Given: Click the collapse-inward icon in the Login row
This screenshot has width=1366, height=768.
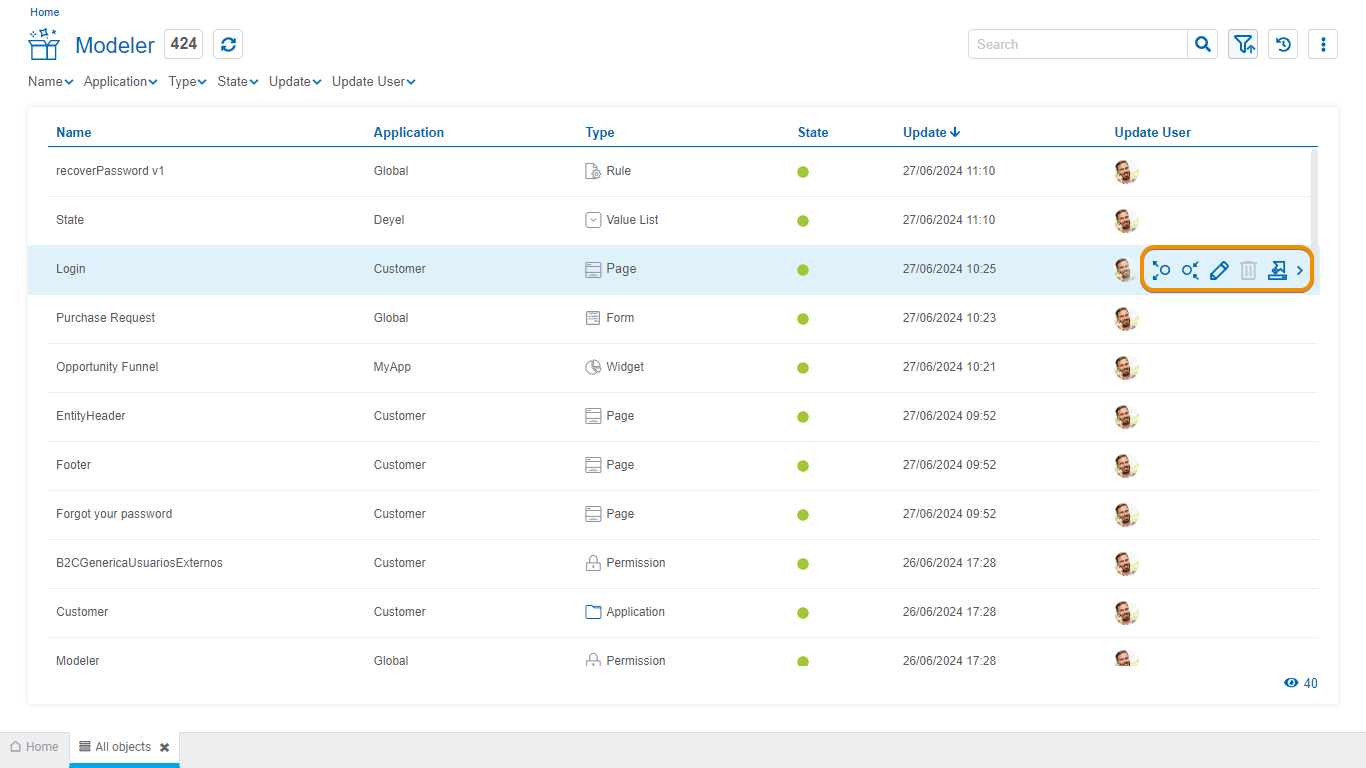Looking at the screenshot, I should (x=1190, y=270).
